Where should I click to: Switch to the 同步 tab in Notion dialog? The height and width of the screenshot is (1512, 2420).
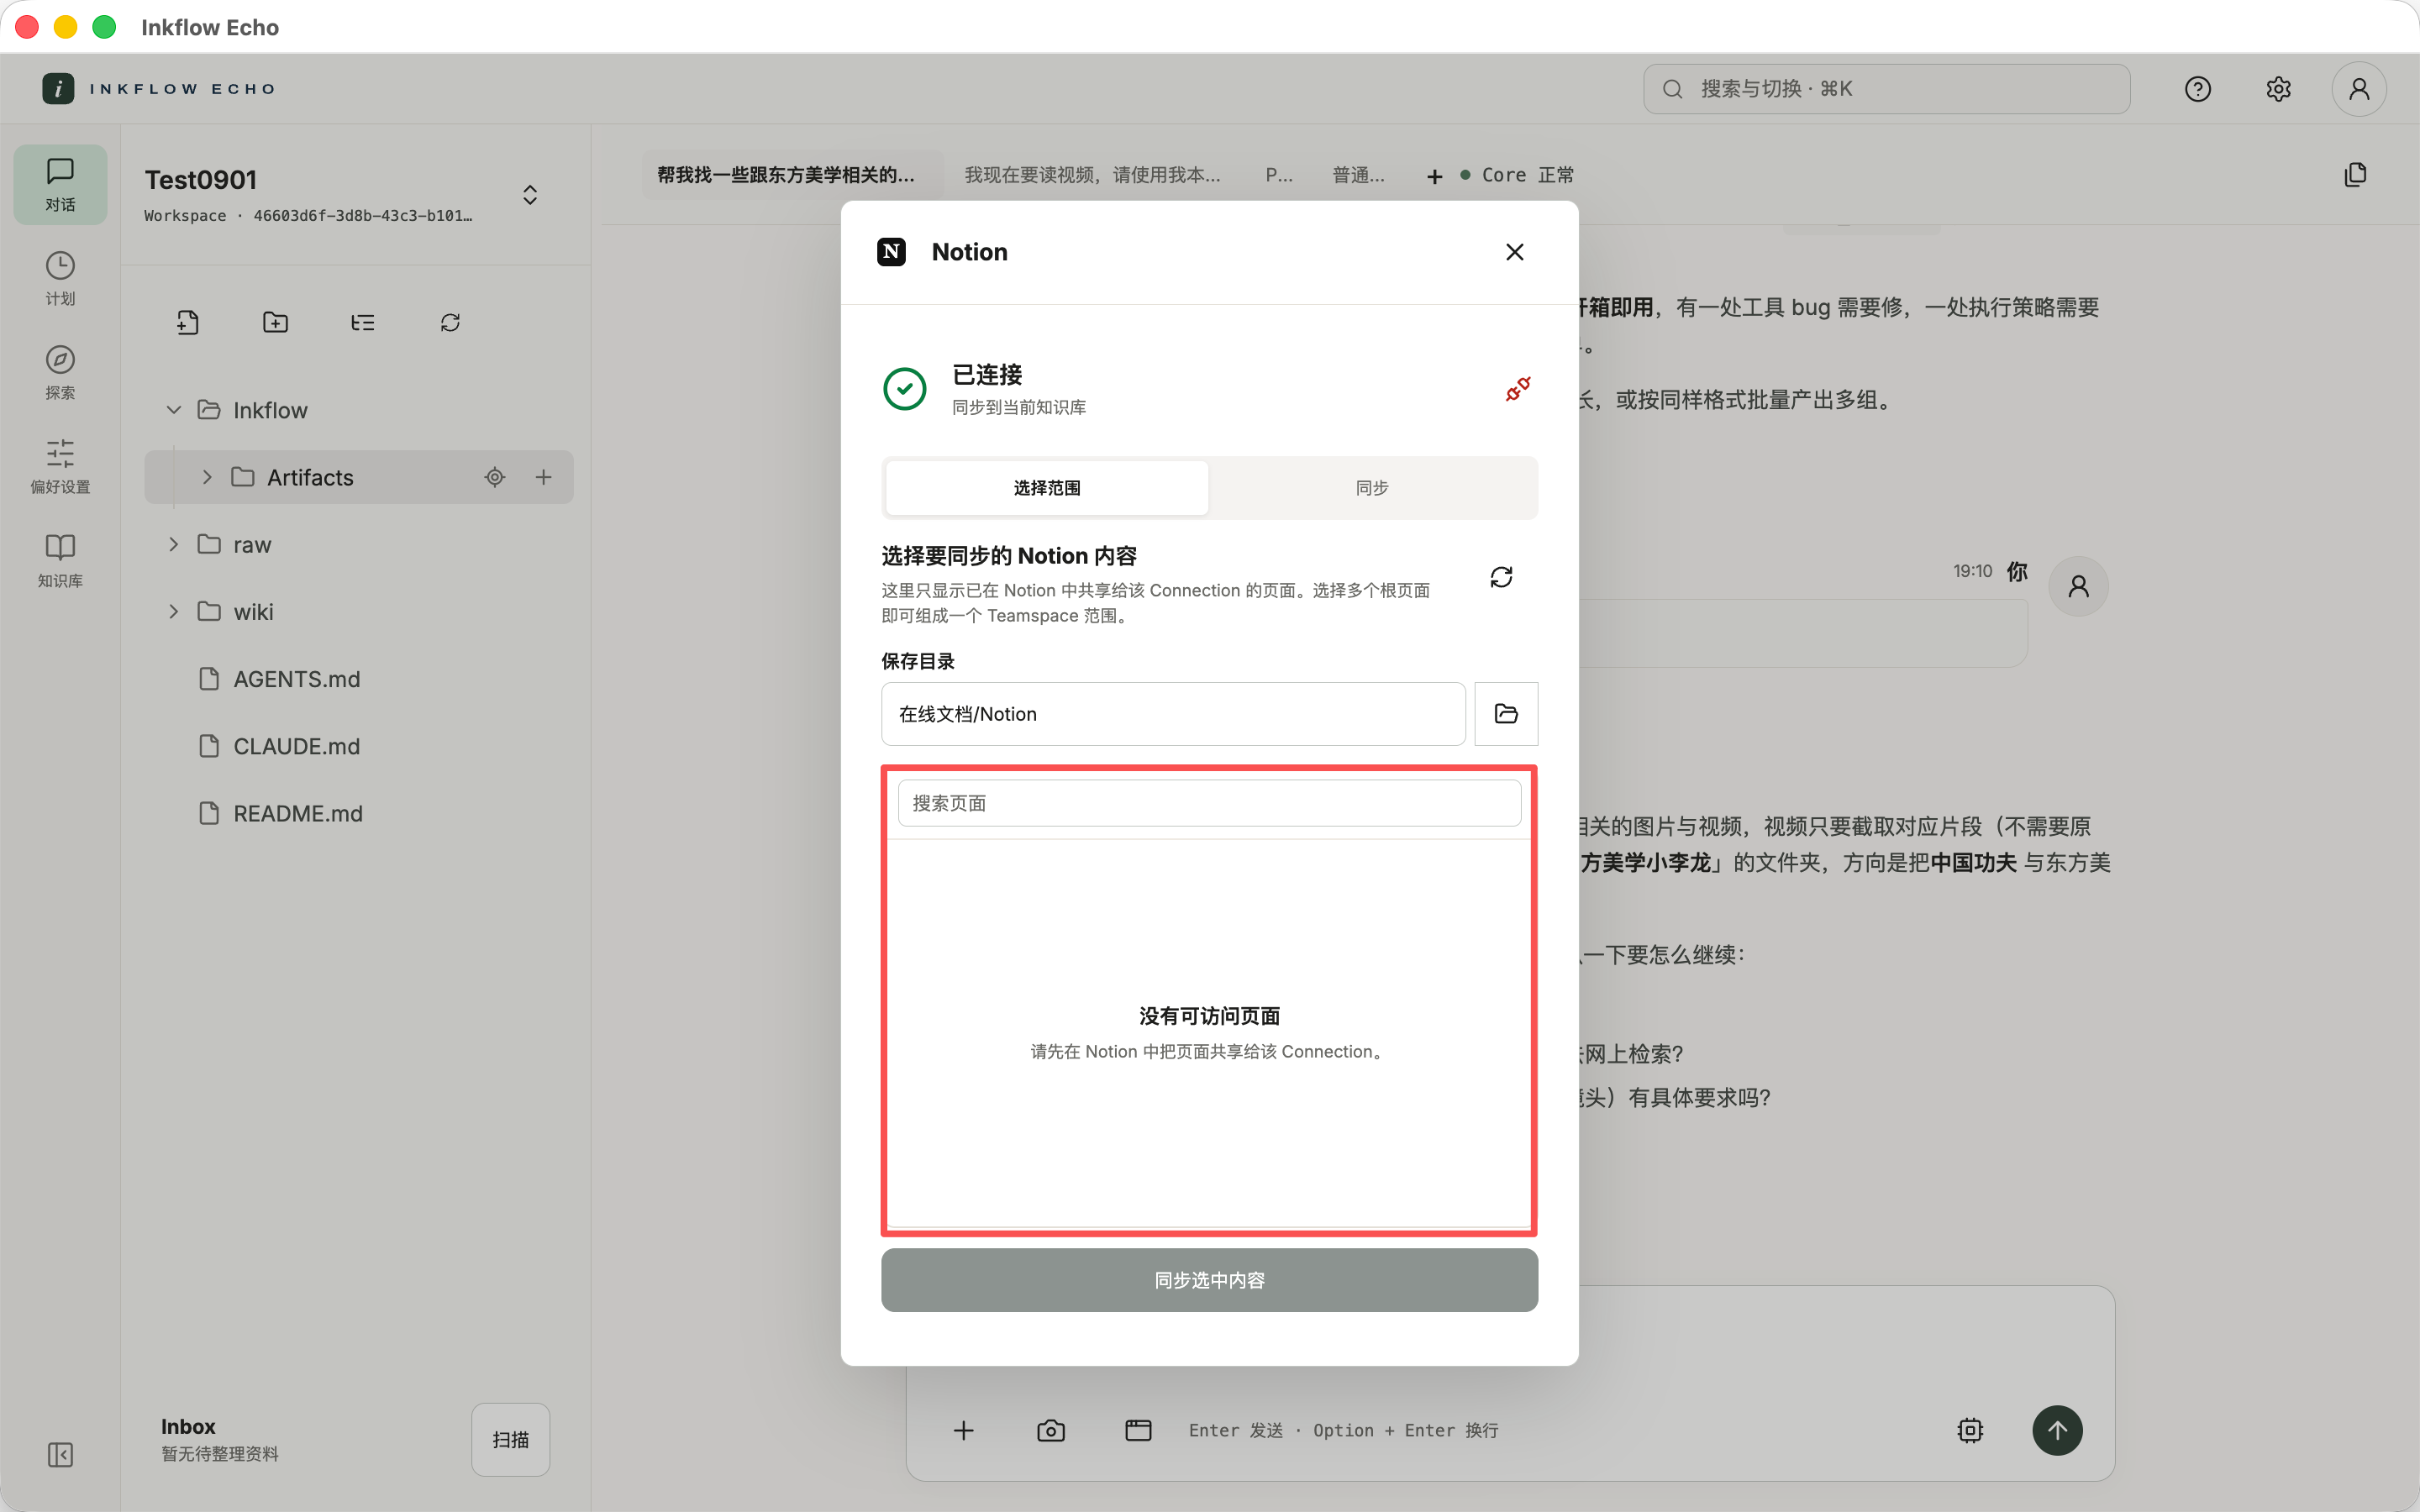(x=1372, y=488)
